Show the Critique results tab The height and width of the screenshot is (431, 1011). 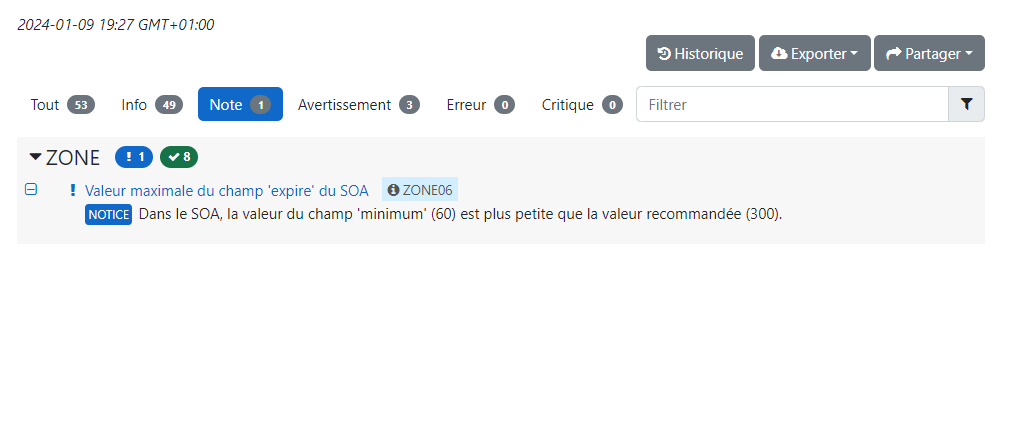pos(582,104)
